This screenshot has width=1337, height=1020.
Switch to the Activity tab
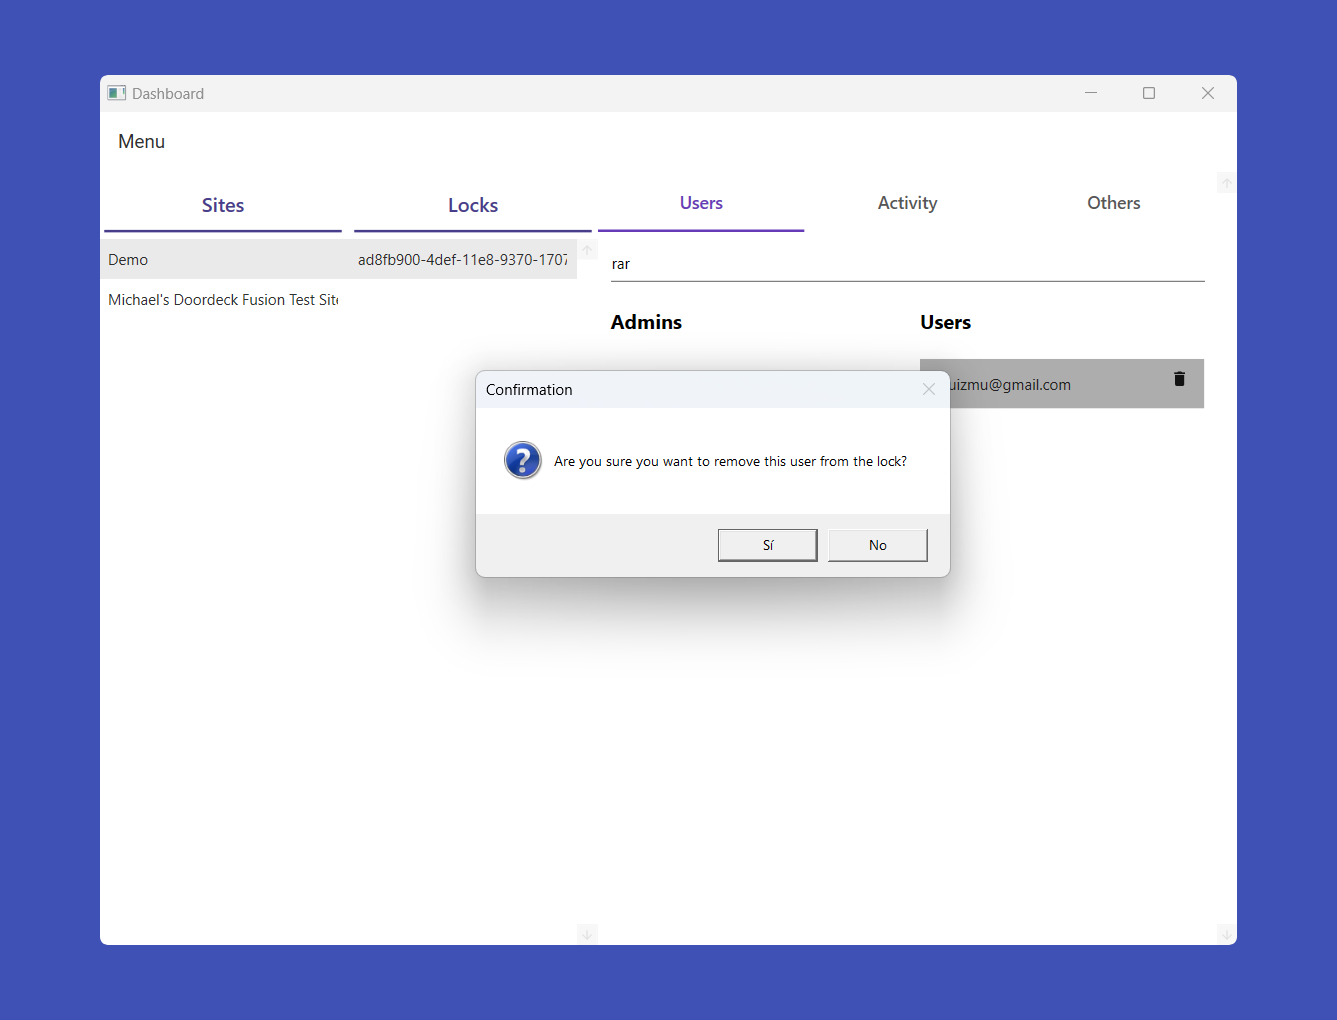(x=907, y=203)
